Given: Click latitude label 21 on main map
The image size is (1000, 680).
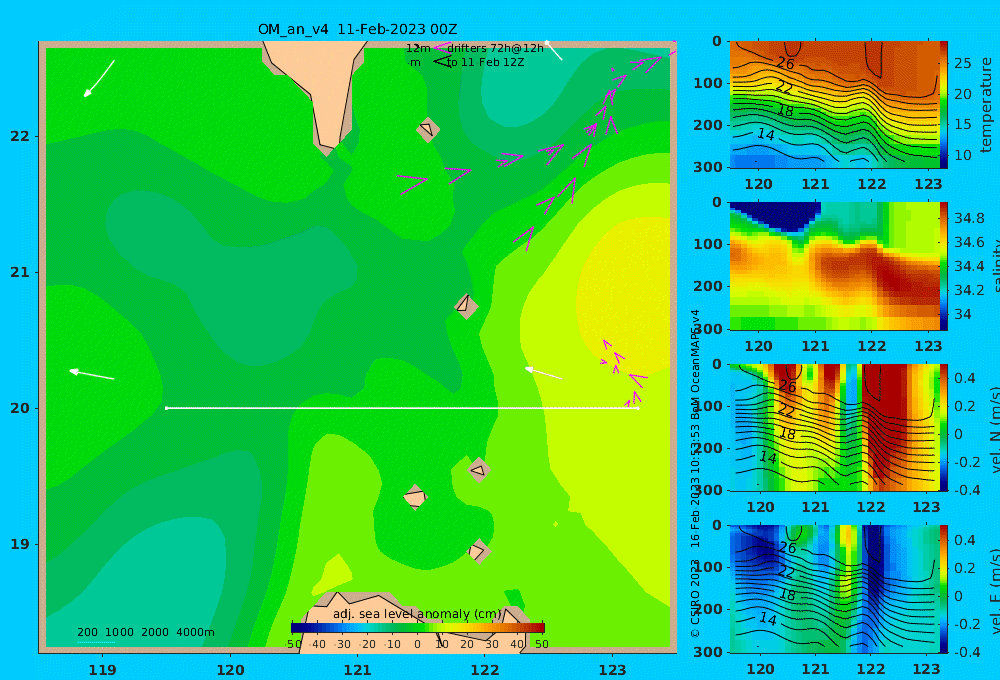Looking at the screenshot, I should pyautogui.click(x=20, y=272).
